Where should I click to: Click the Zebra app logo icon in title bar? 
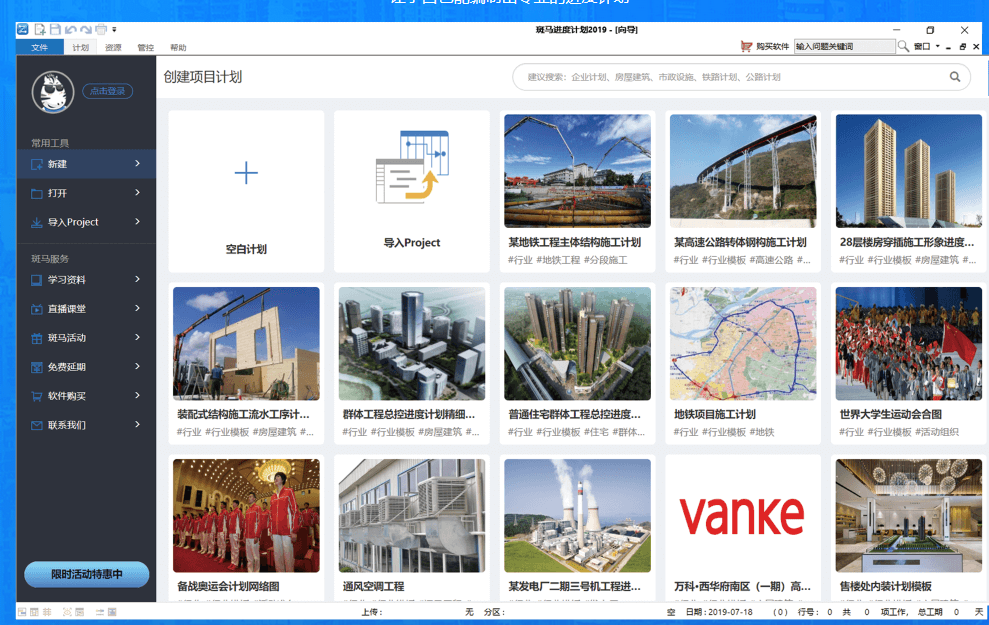23,30
